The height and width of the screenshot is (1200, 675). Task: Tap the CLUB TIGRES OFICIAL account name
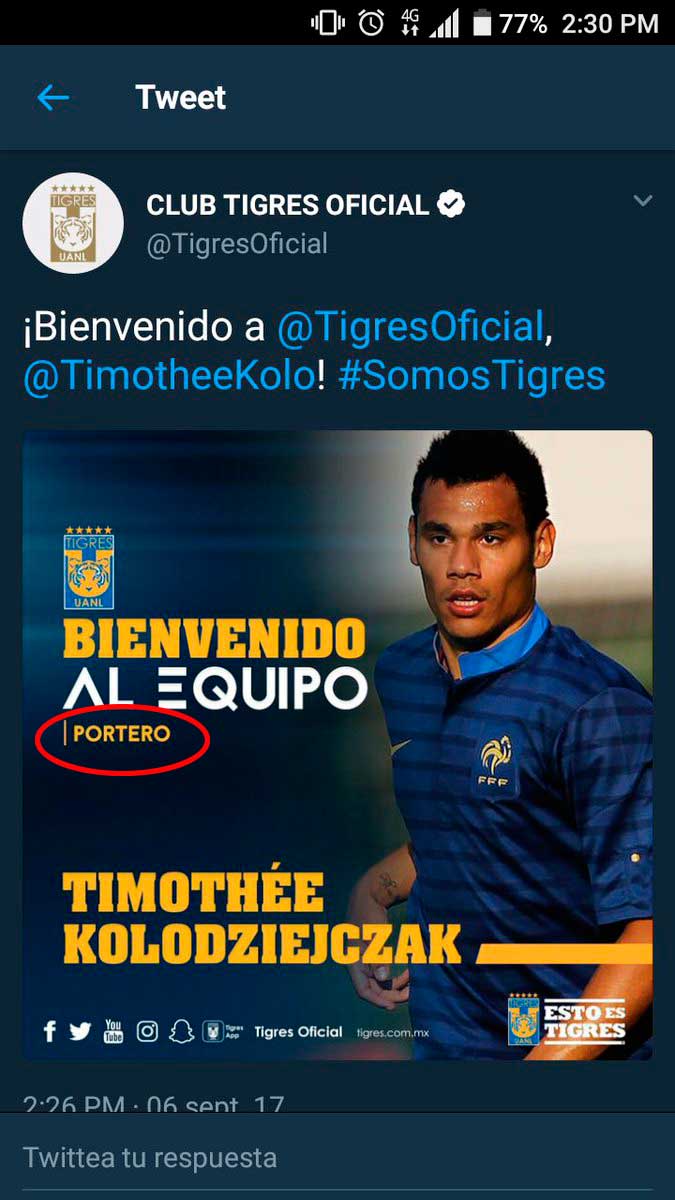[288, 205]
